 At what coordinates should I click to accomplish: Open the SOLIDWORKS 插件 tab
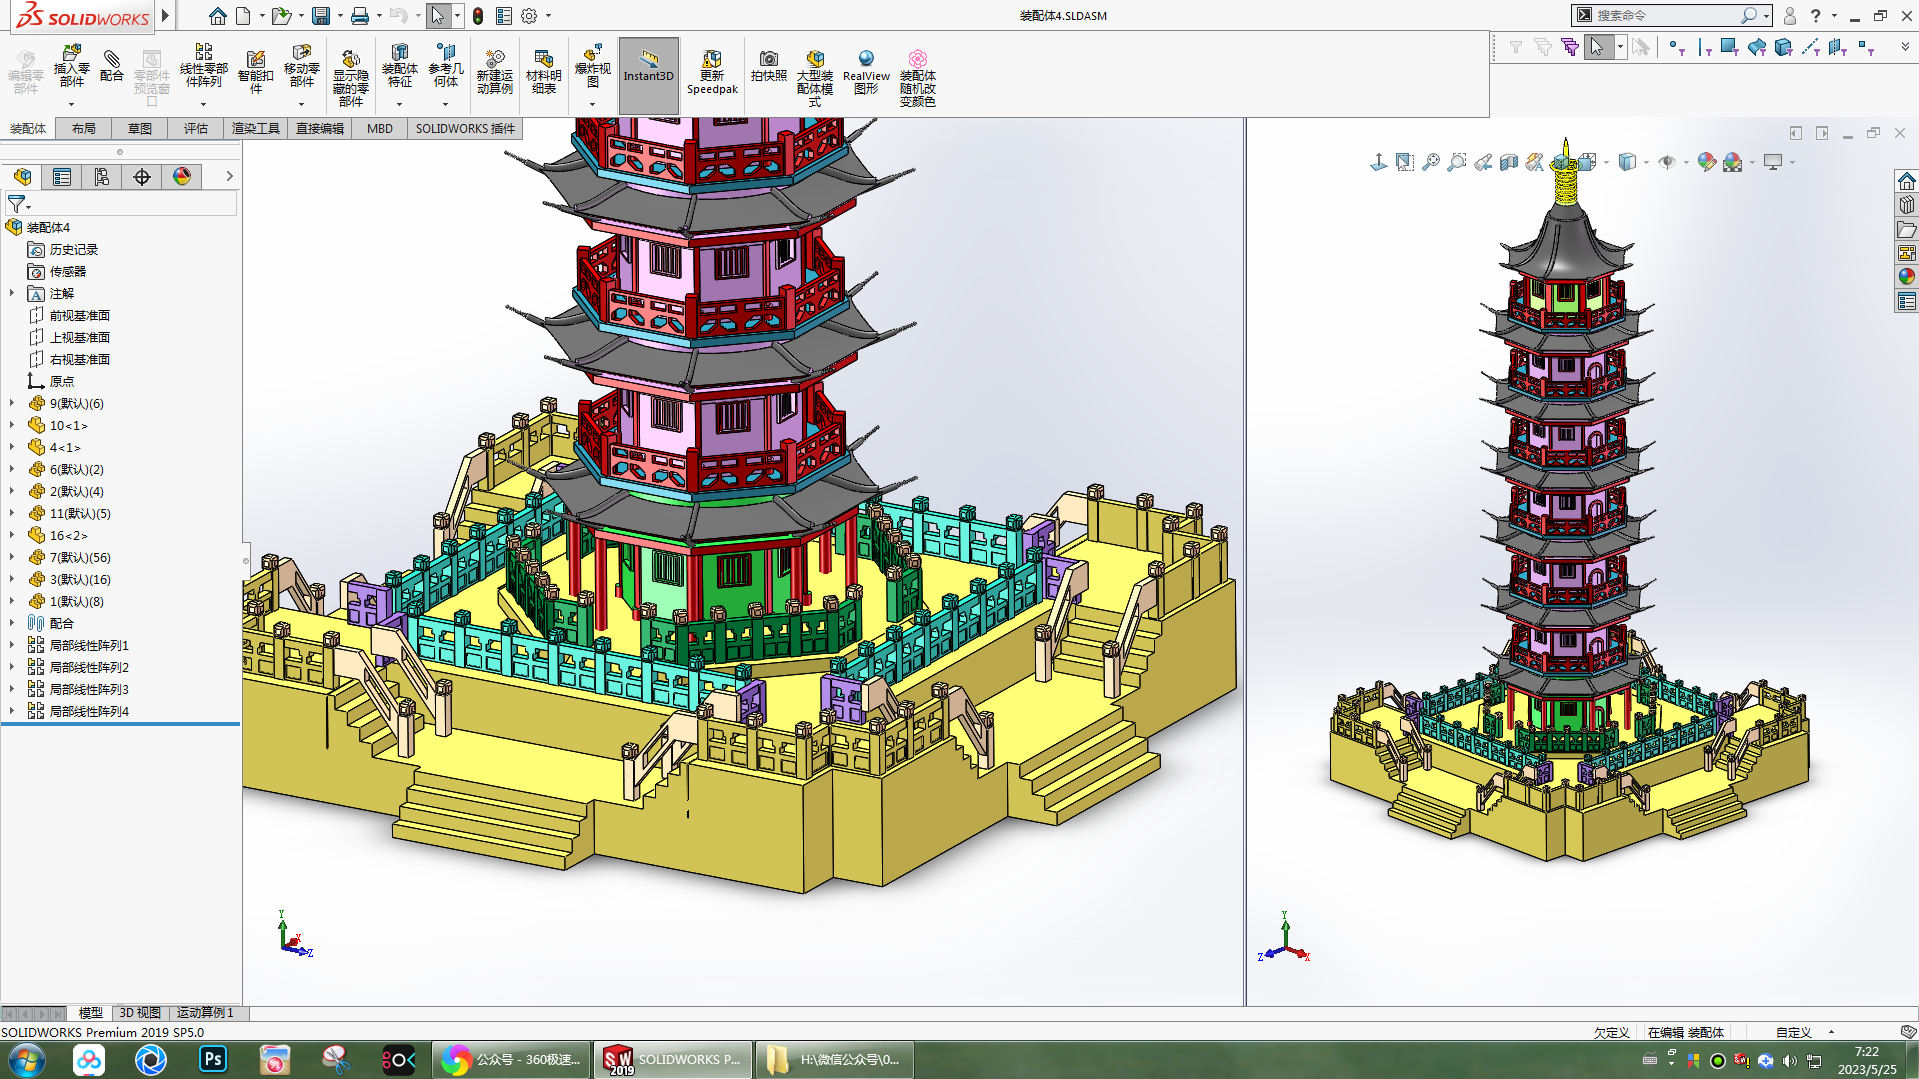(465, 128)
